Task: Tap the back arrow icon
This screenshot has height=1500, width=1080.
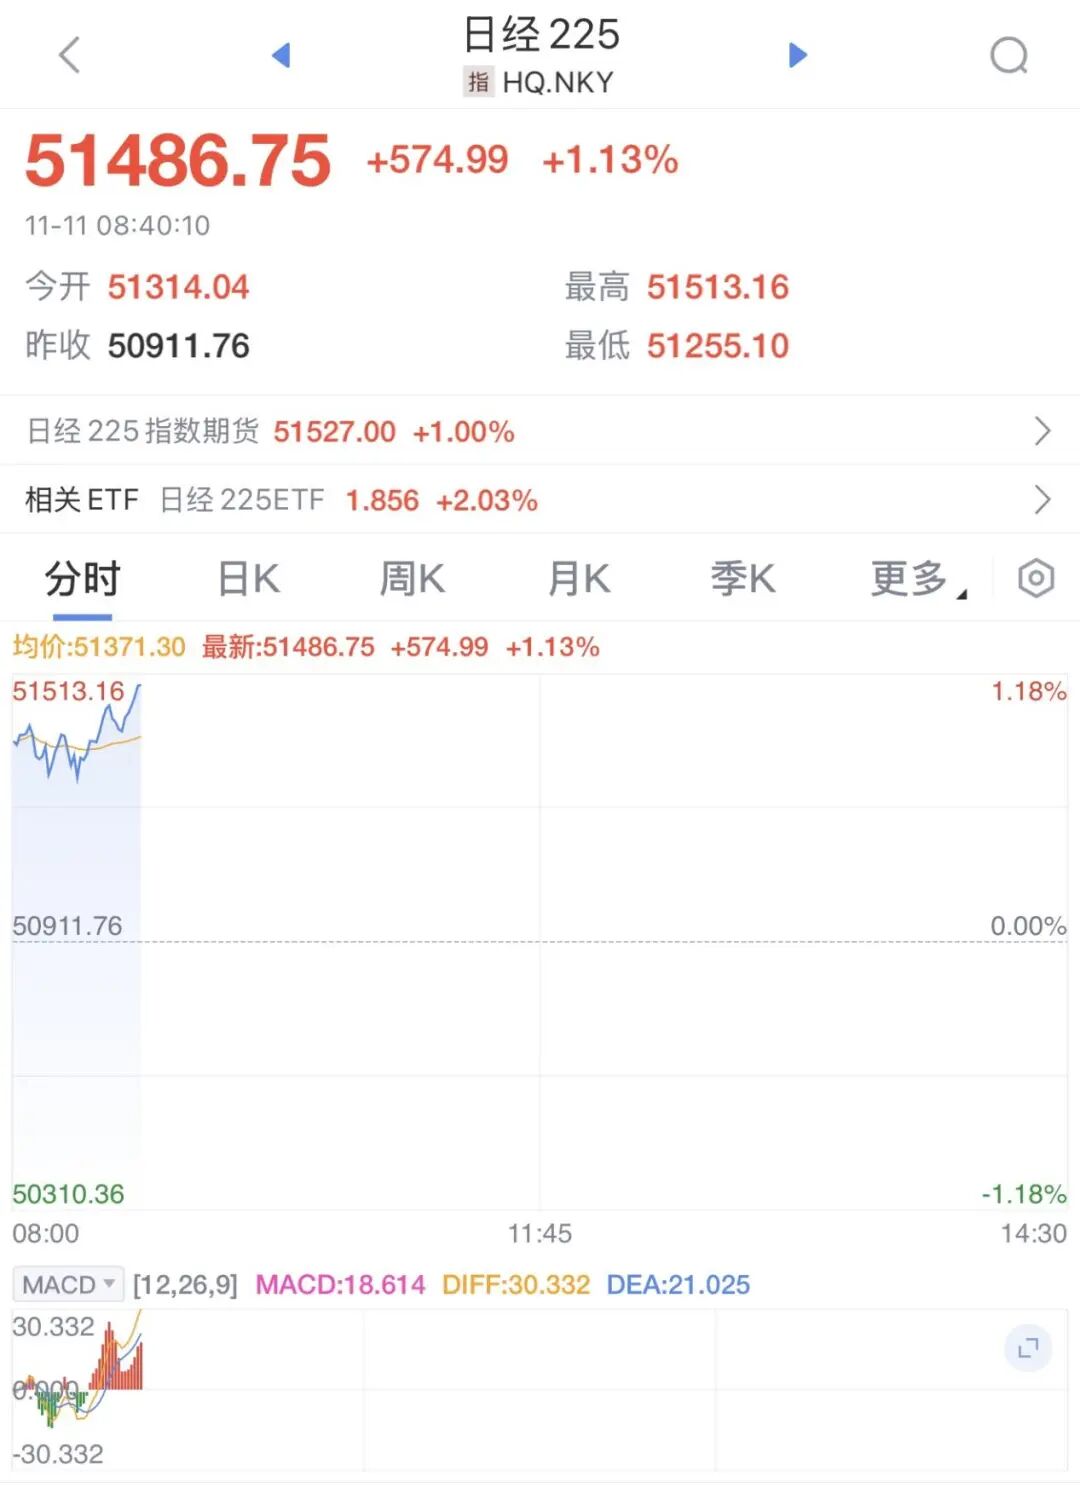Action: 69,55
